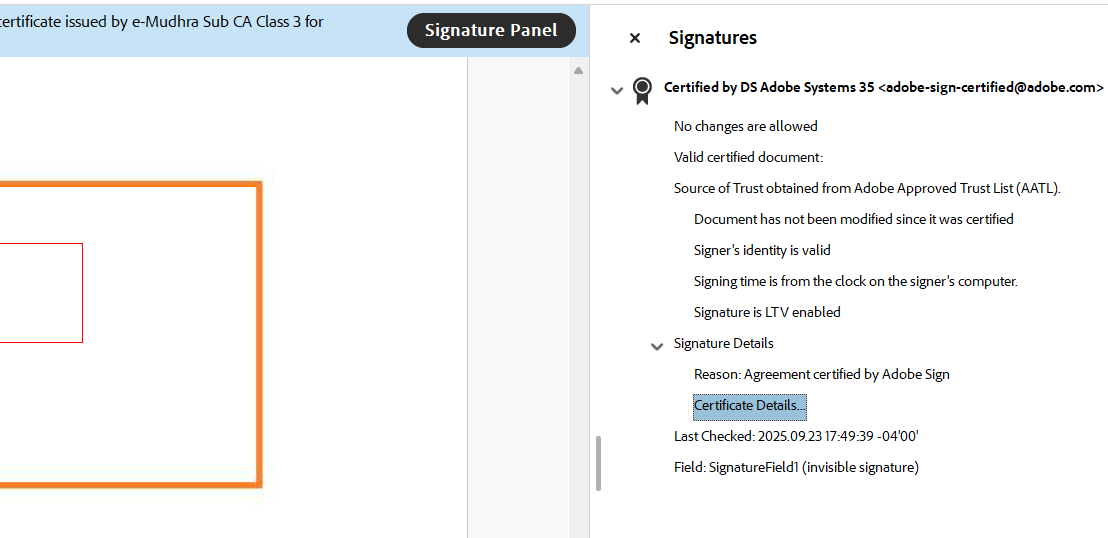Screen dimensions: 1108x538
Task: Select the Signing time clock message
Action: (x=856, y=281)
